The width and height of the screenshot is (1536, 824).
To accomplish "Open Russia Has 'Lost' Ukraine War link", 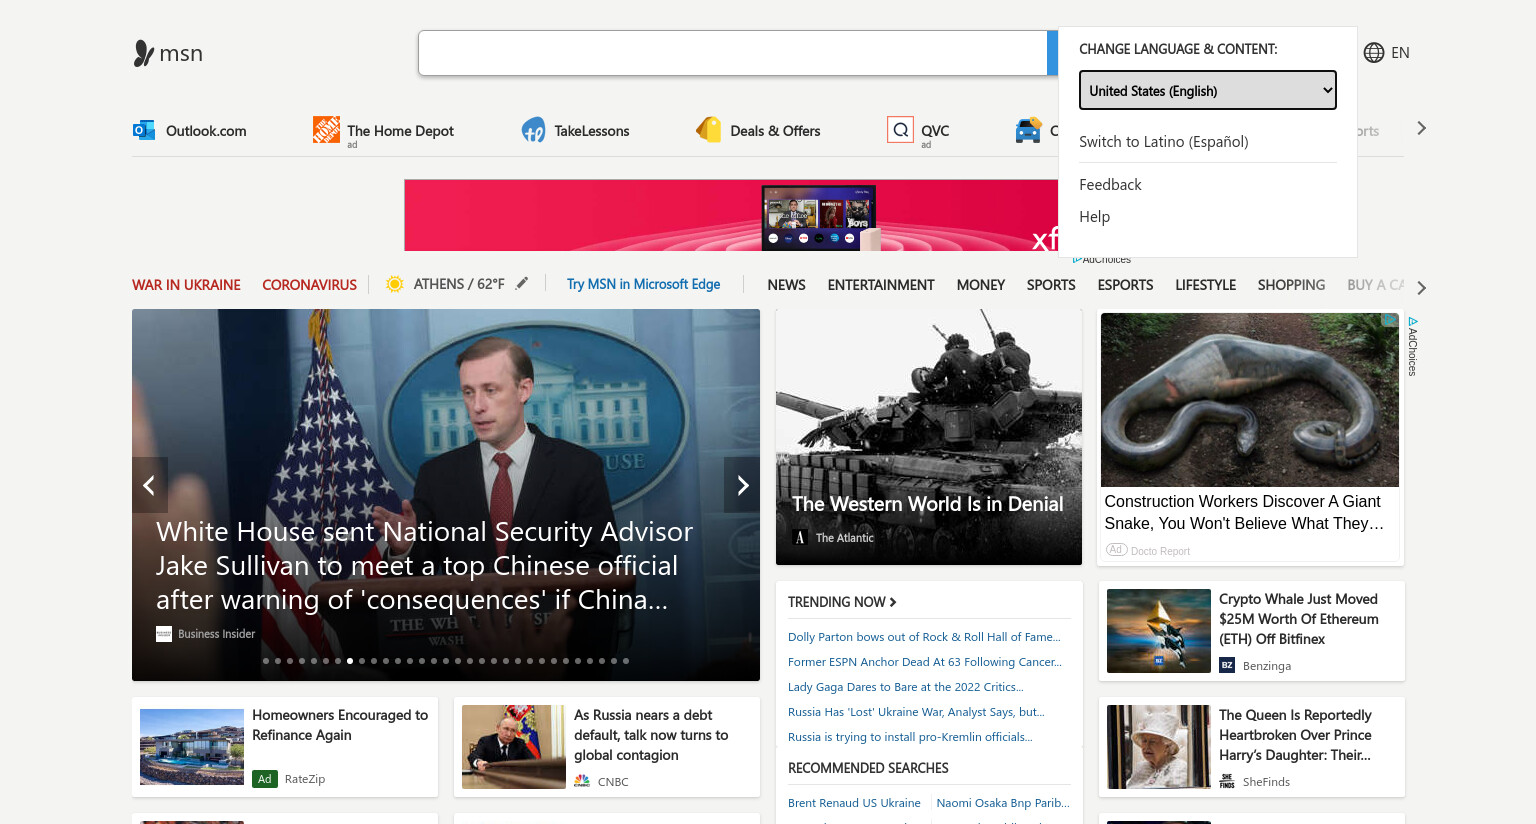I will [916, 712].
